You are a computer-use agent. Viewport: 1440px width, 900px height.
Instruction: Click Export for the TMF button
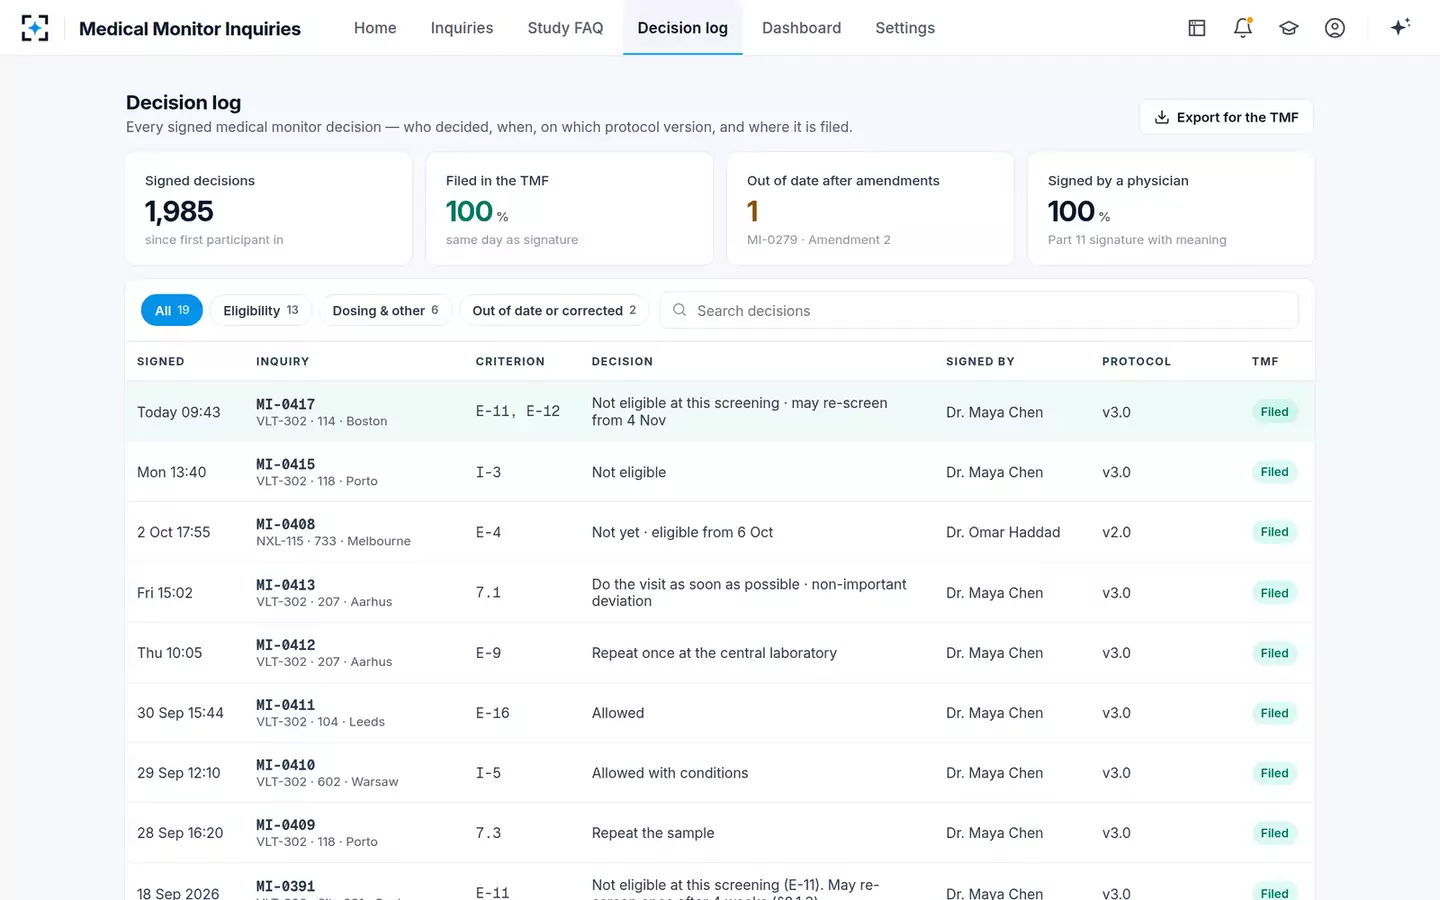pos(1226,117)
